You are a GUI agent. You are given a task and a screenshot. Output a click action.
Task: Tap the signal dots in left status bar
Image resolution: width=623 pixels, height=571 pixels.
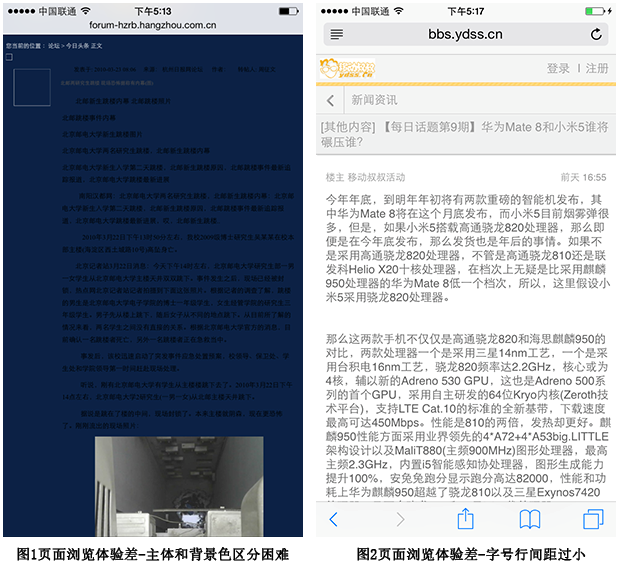(x=21, y=11)
